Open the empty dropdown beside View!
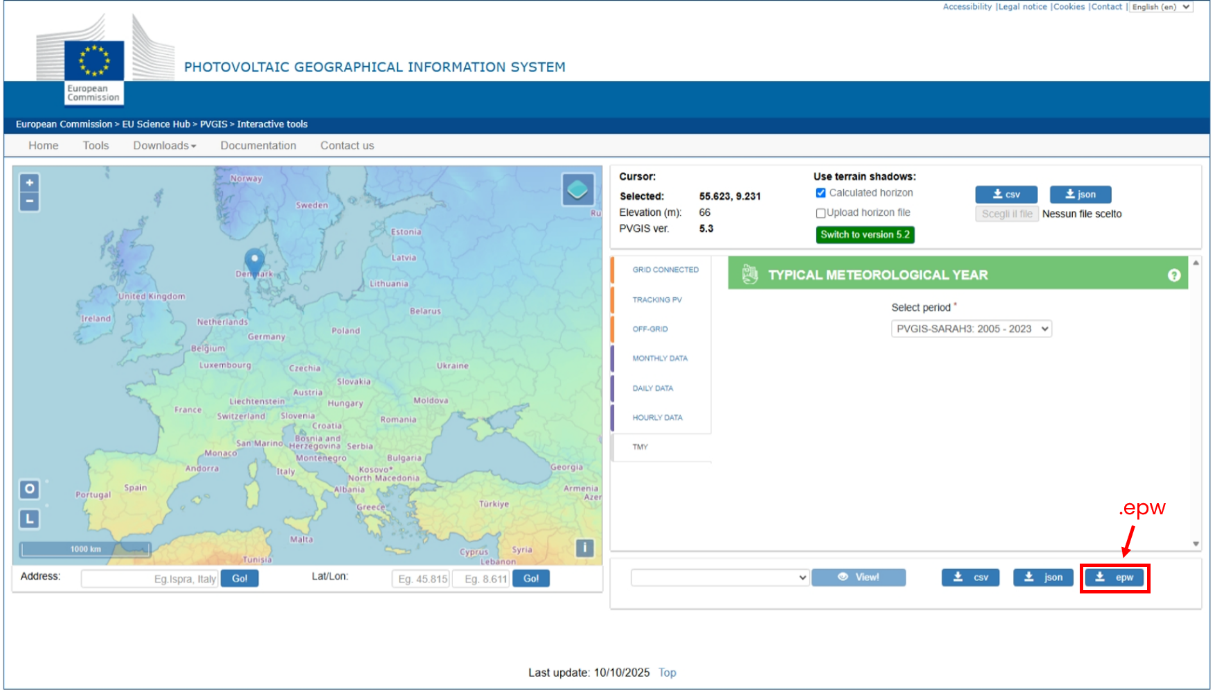The width and height of the screenshot is (1213, 692). pos(719,577)
